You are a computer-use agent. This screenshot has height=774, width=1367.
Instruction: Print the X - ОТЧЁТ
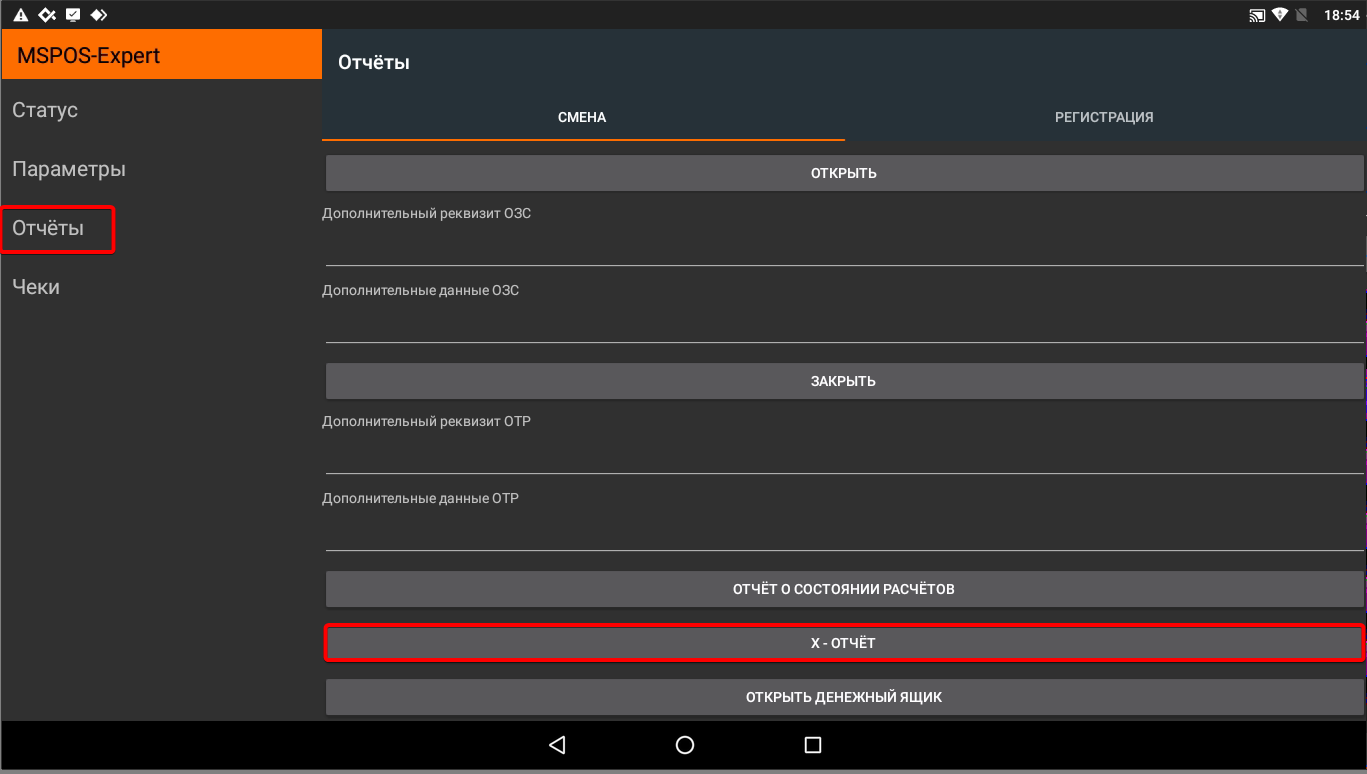pyautogui.click(x=844, y=643)
